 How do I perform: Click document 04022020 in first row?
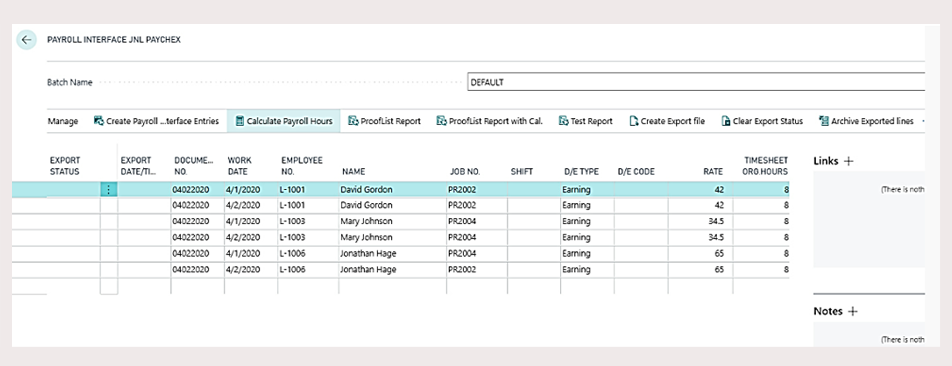coord(191,190)
